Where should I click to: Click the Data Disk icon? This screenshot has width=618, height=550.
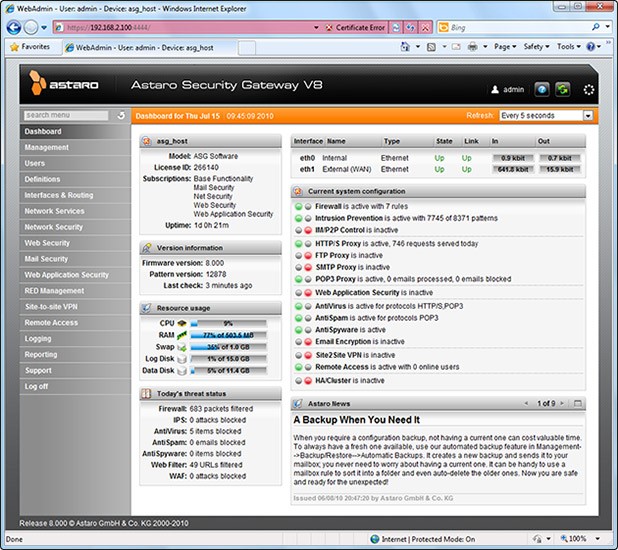point(182,371)
